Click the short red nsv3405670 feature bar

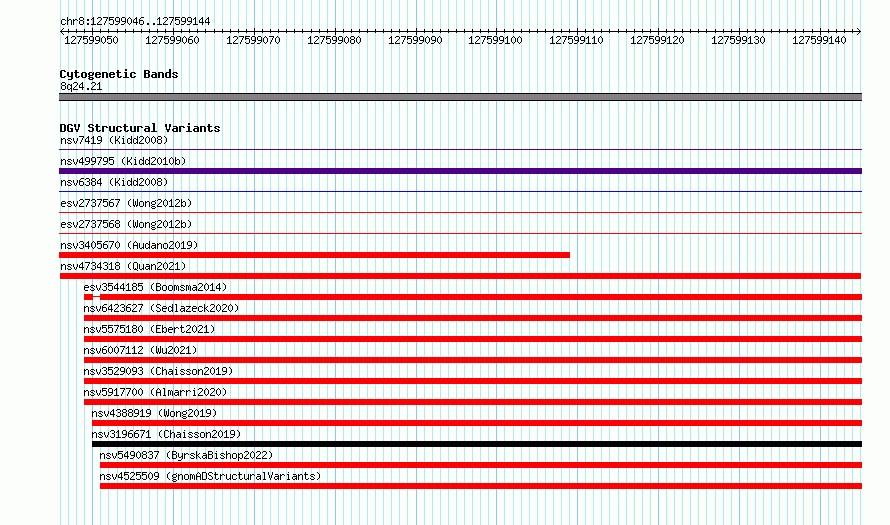(x=314, y=255)
